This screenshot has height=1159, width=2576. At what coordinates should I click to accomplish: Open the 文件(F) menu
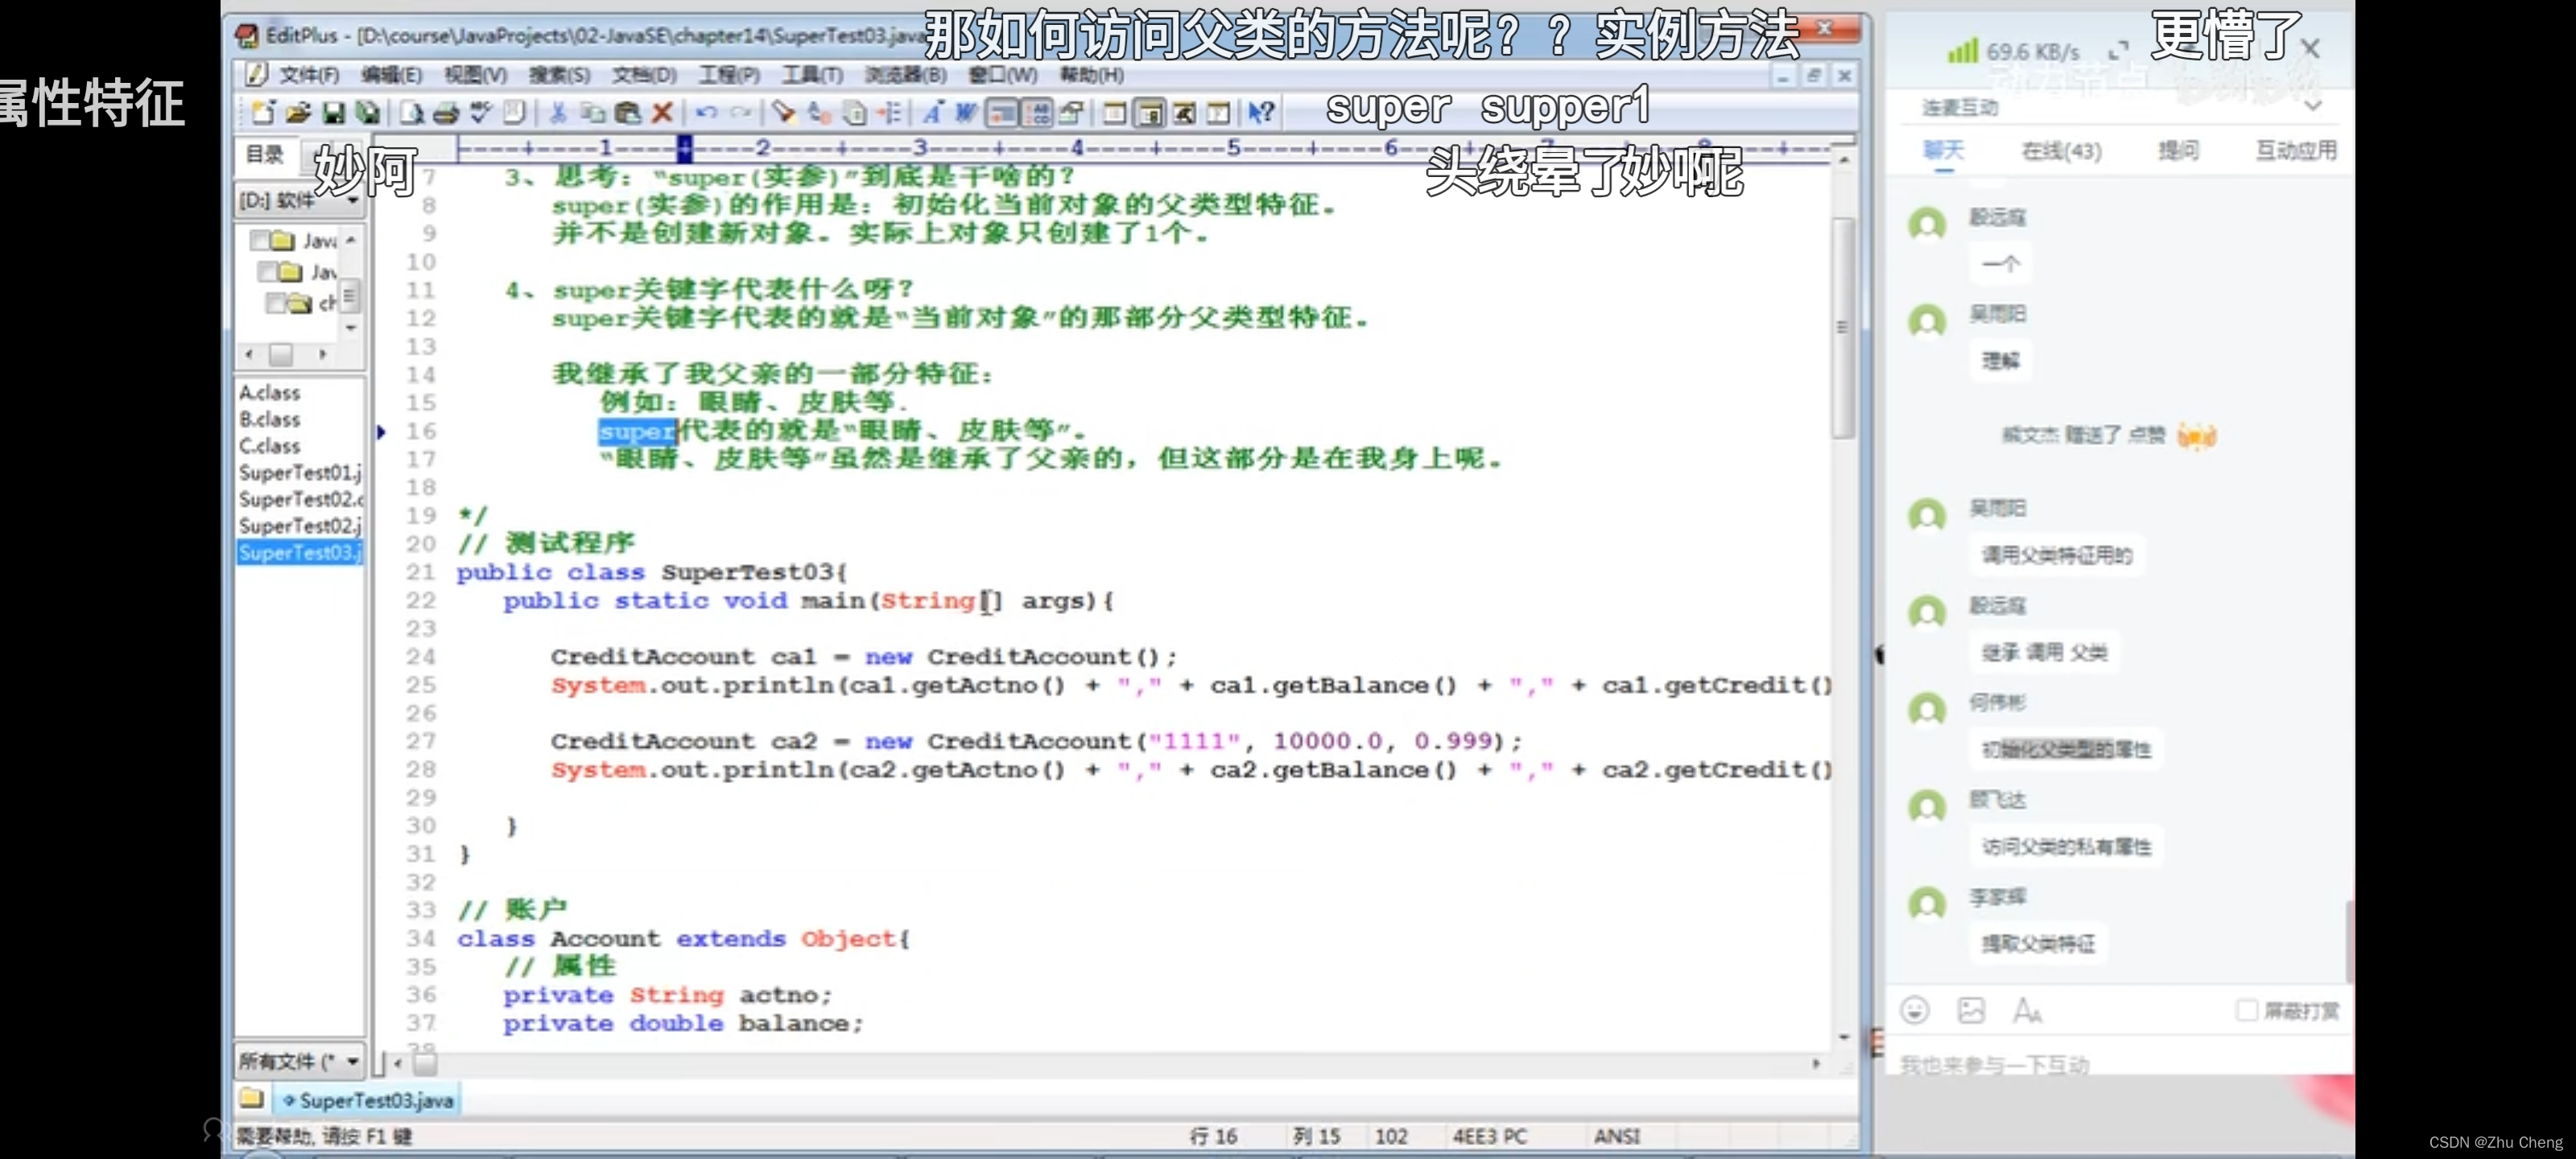point(309,75)
